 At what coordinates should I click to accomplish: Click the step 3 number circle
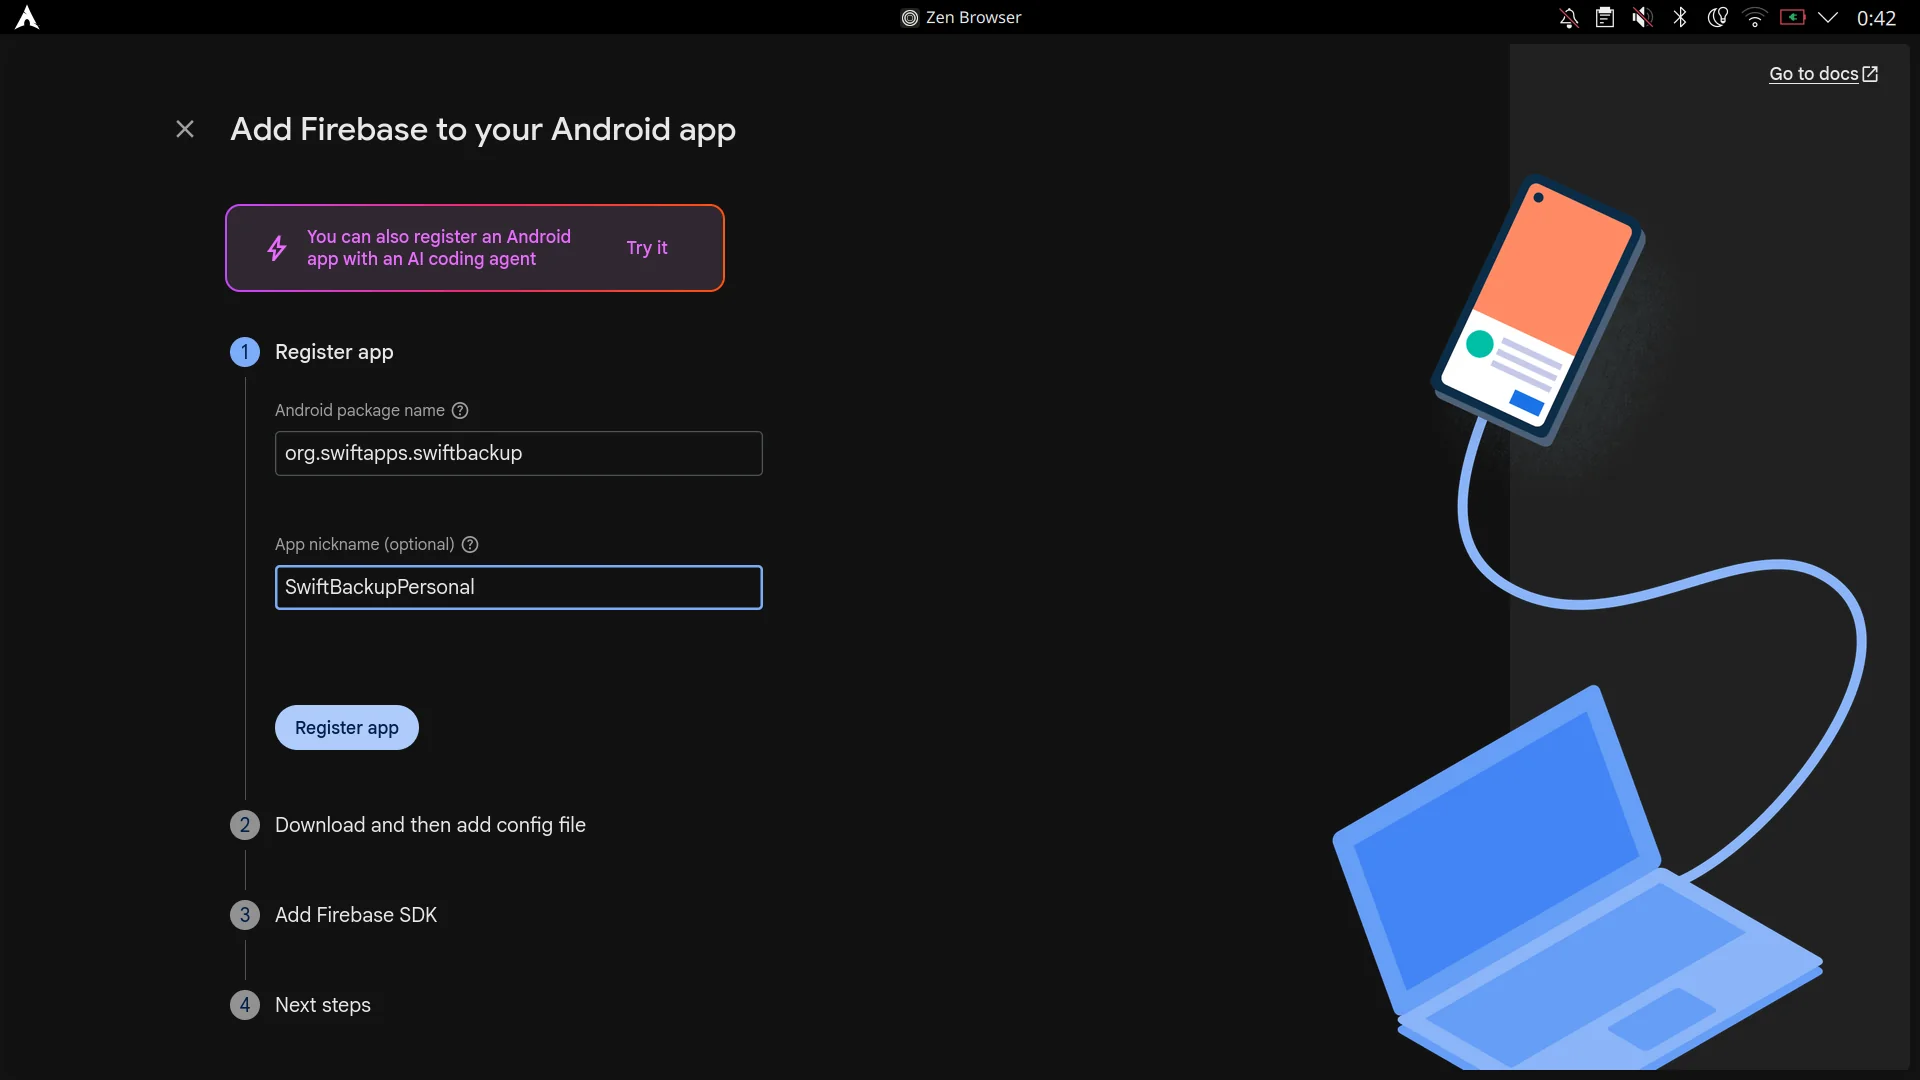[x=245, y=915]
